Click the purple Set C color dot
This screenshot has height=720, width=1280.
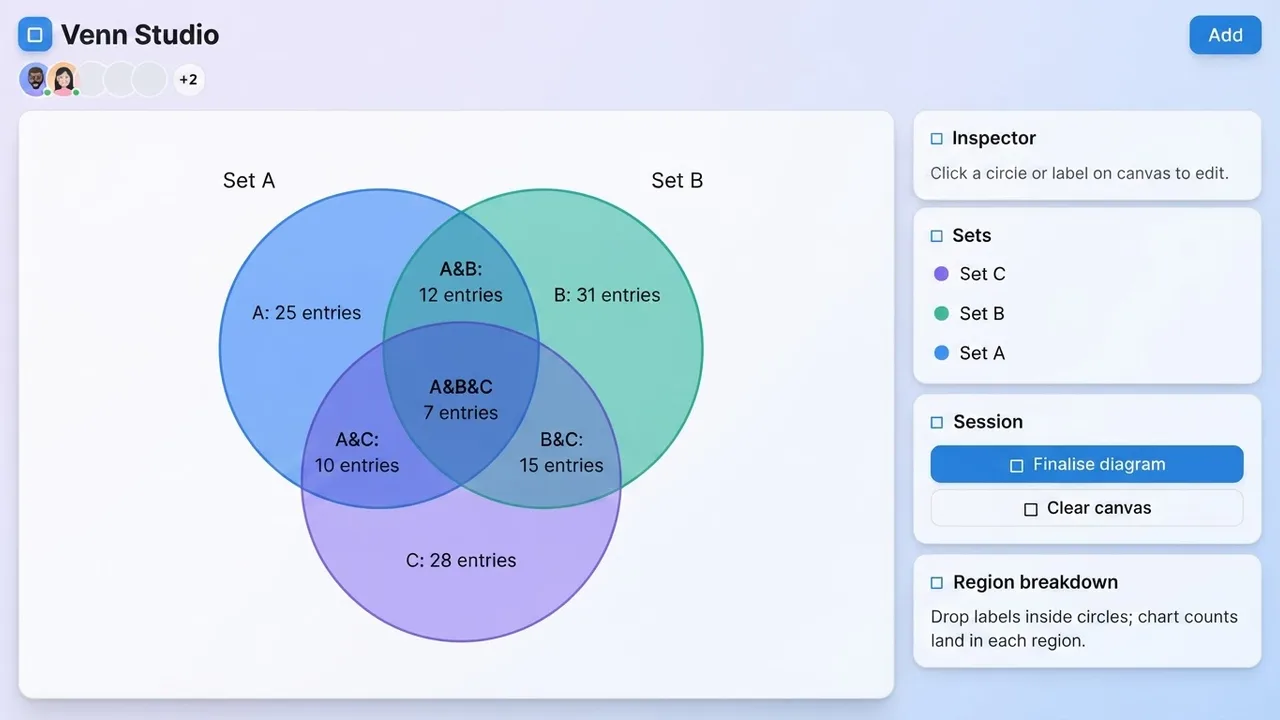[x=940, y=274]
